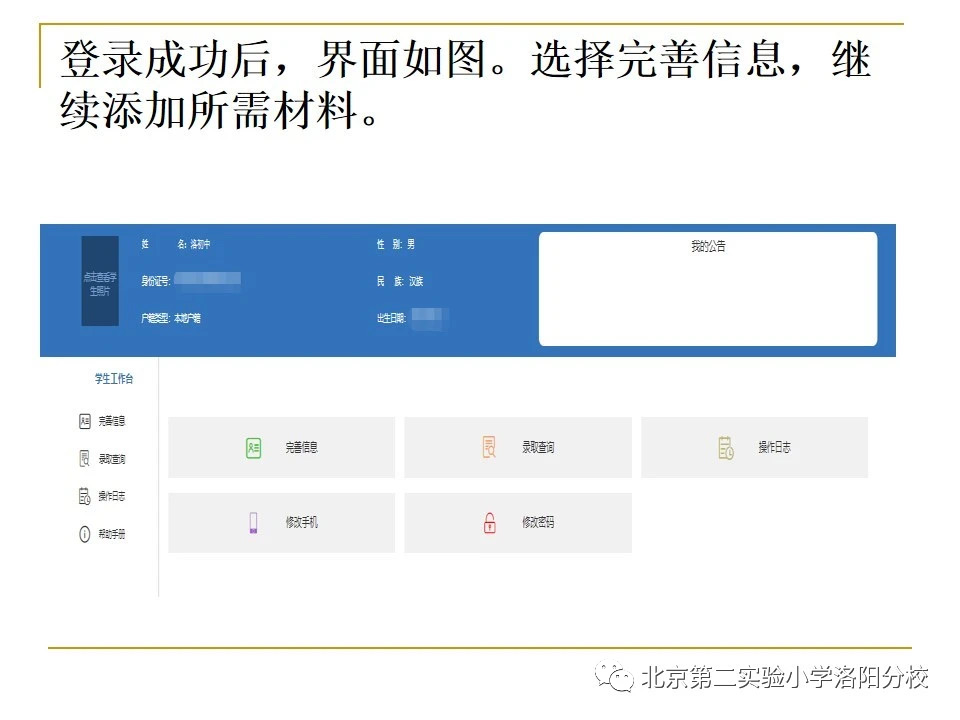Click the 帮助手册 info icon
Screen dimensions: 960x720
tap(85, 533)
